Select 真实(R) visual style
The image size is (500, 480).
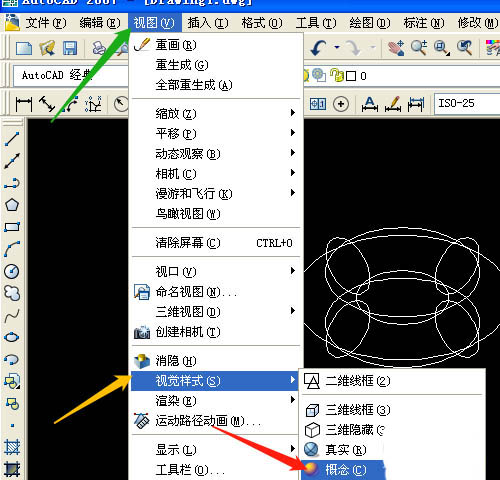tap(392, 450)
